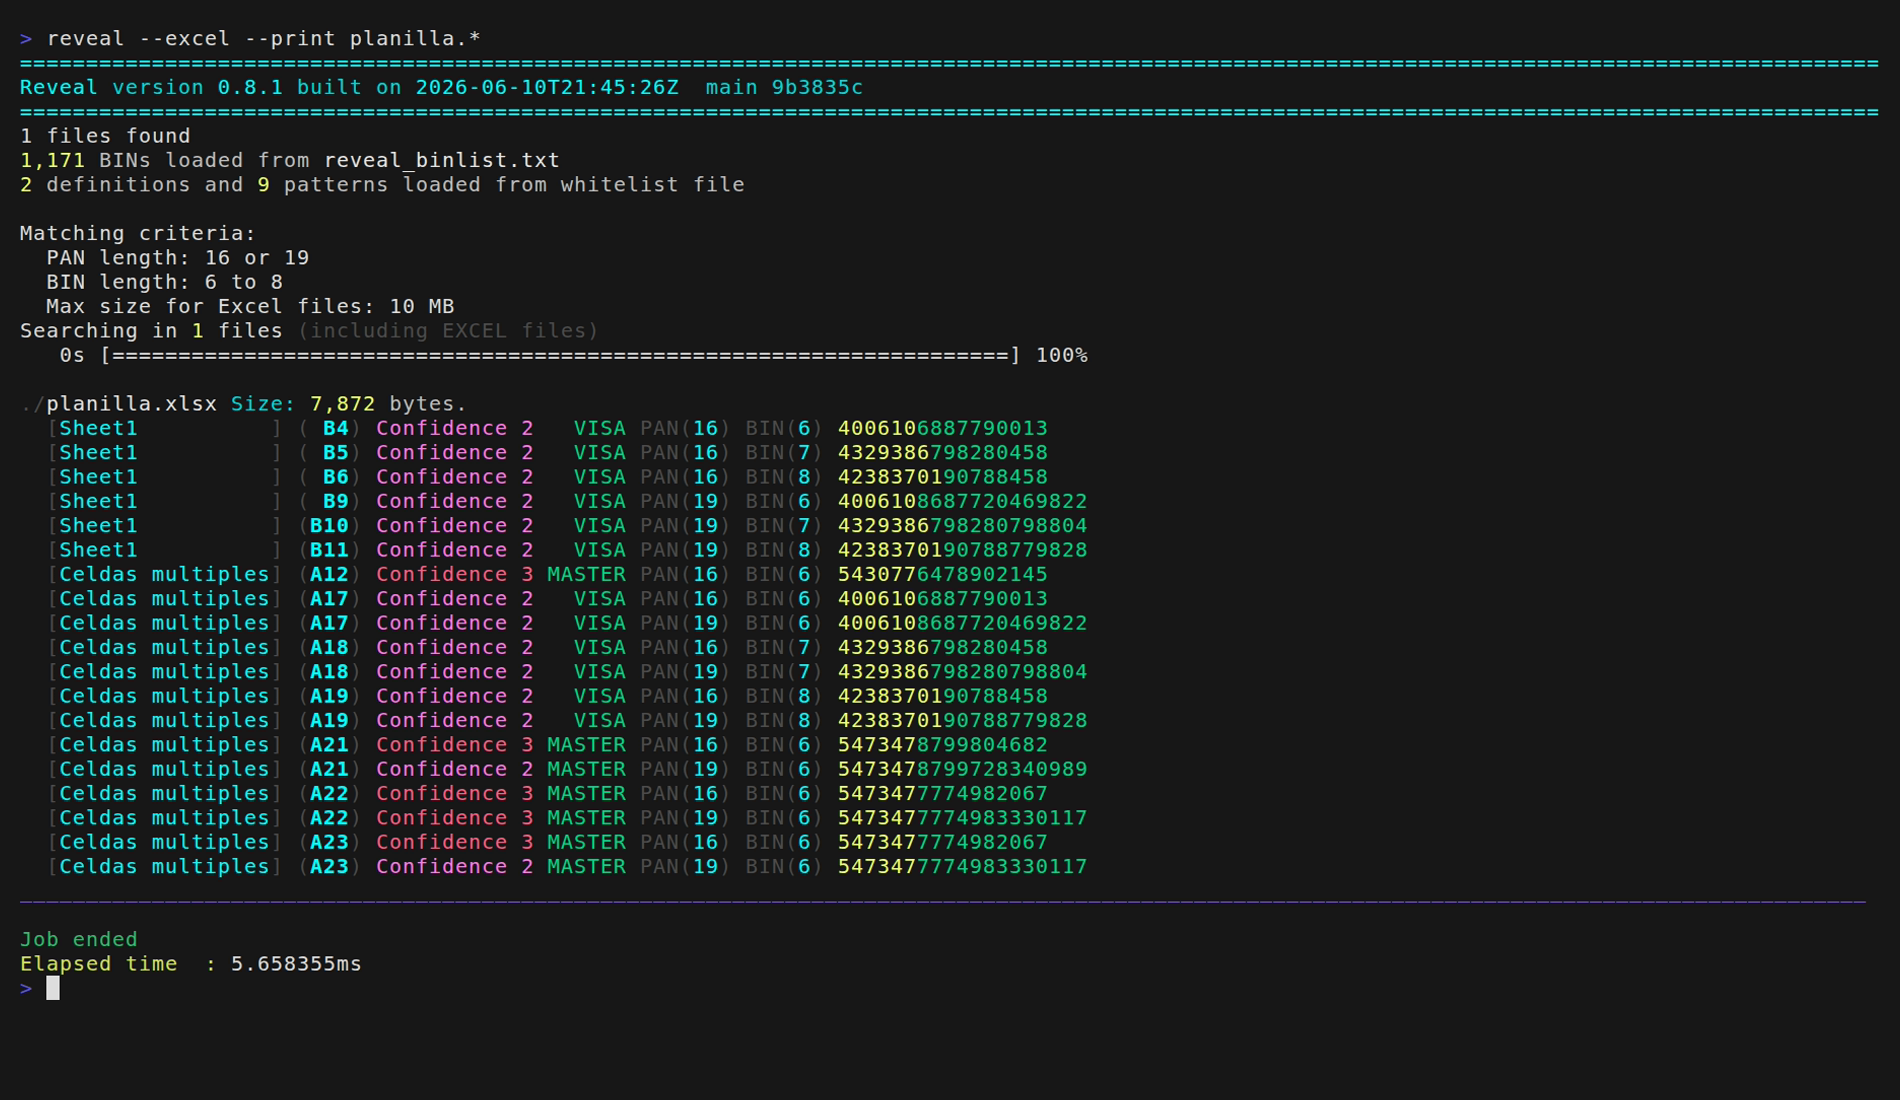
Task: Click the command text "reveal --excel --print planilla.*"
Action: click(264, 39)
